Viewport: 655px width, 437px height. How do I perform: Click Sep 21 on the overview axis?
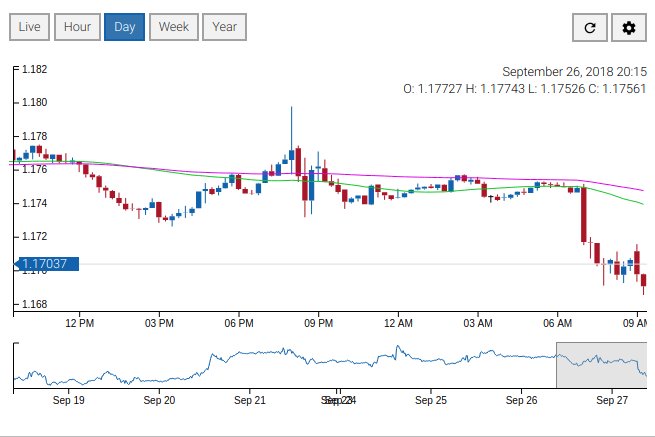tap(250, 400)
